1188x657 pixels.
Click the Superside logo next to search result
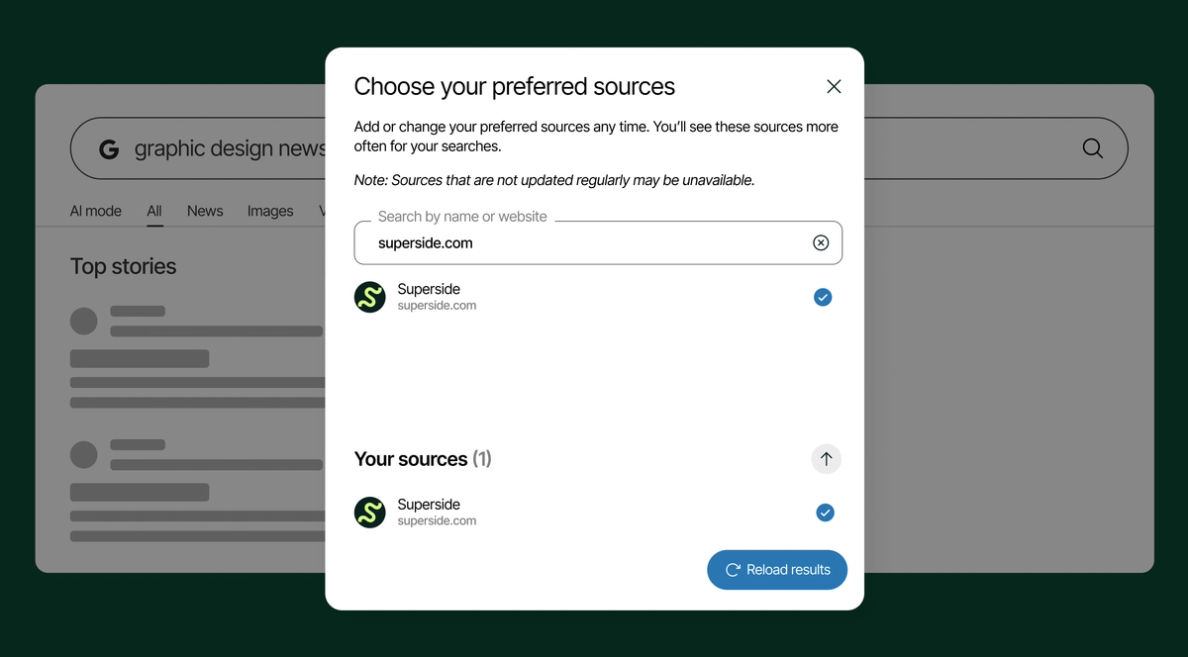coord(369,297)
